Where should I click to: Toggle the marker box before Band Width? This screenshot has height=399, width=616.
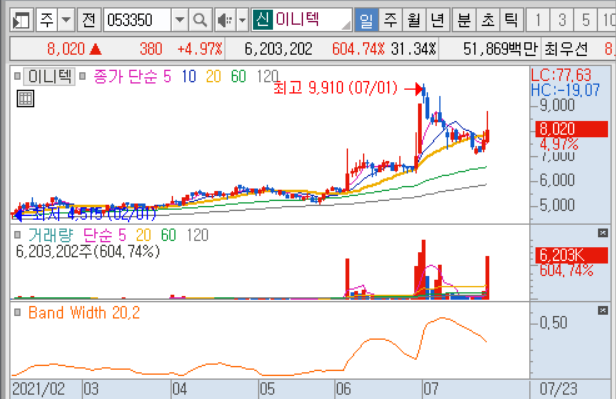click(x=17, y=313)
